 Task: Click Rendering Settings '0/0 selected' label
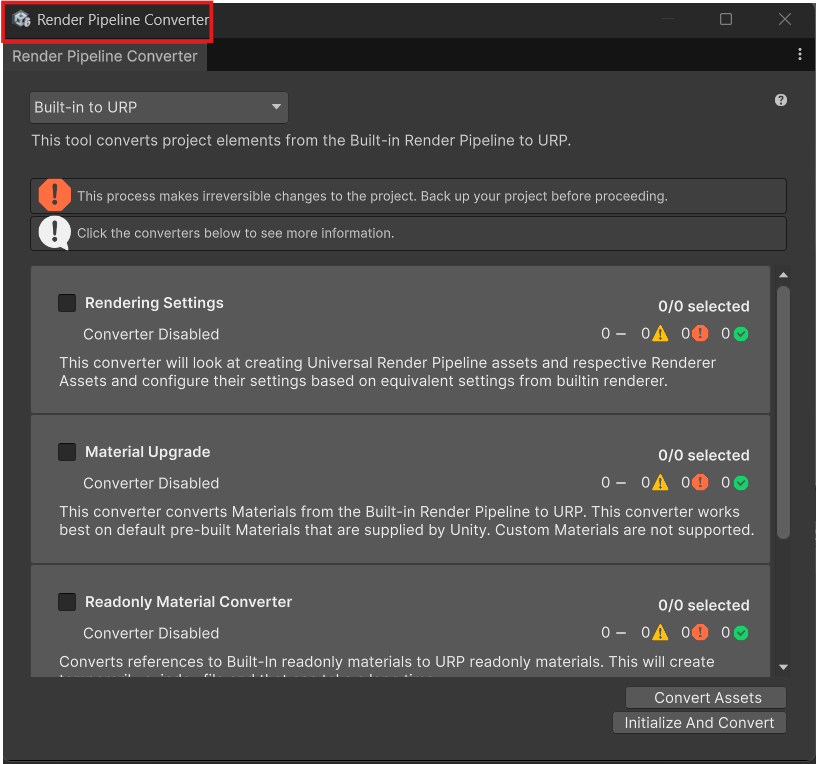click(x=704, y=306)
